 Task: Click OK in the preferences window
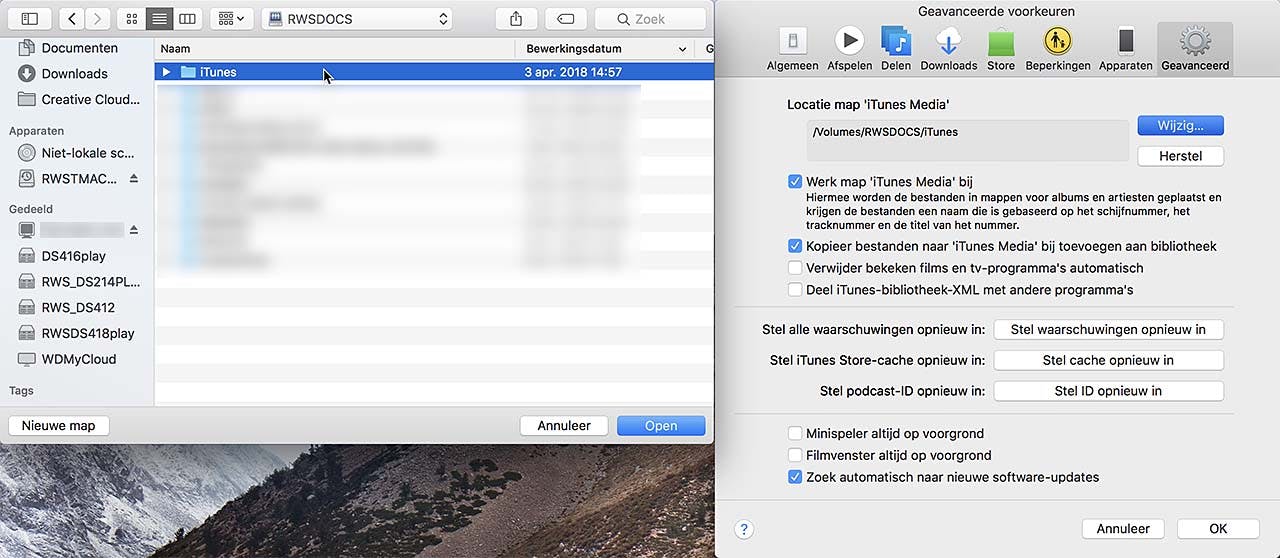click(x=1218, y=528)
